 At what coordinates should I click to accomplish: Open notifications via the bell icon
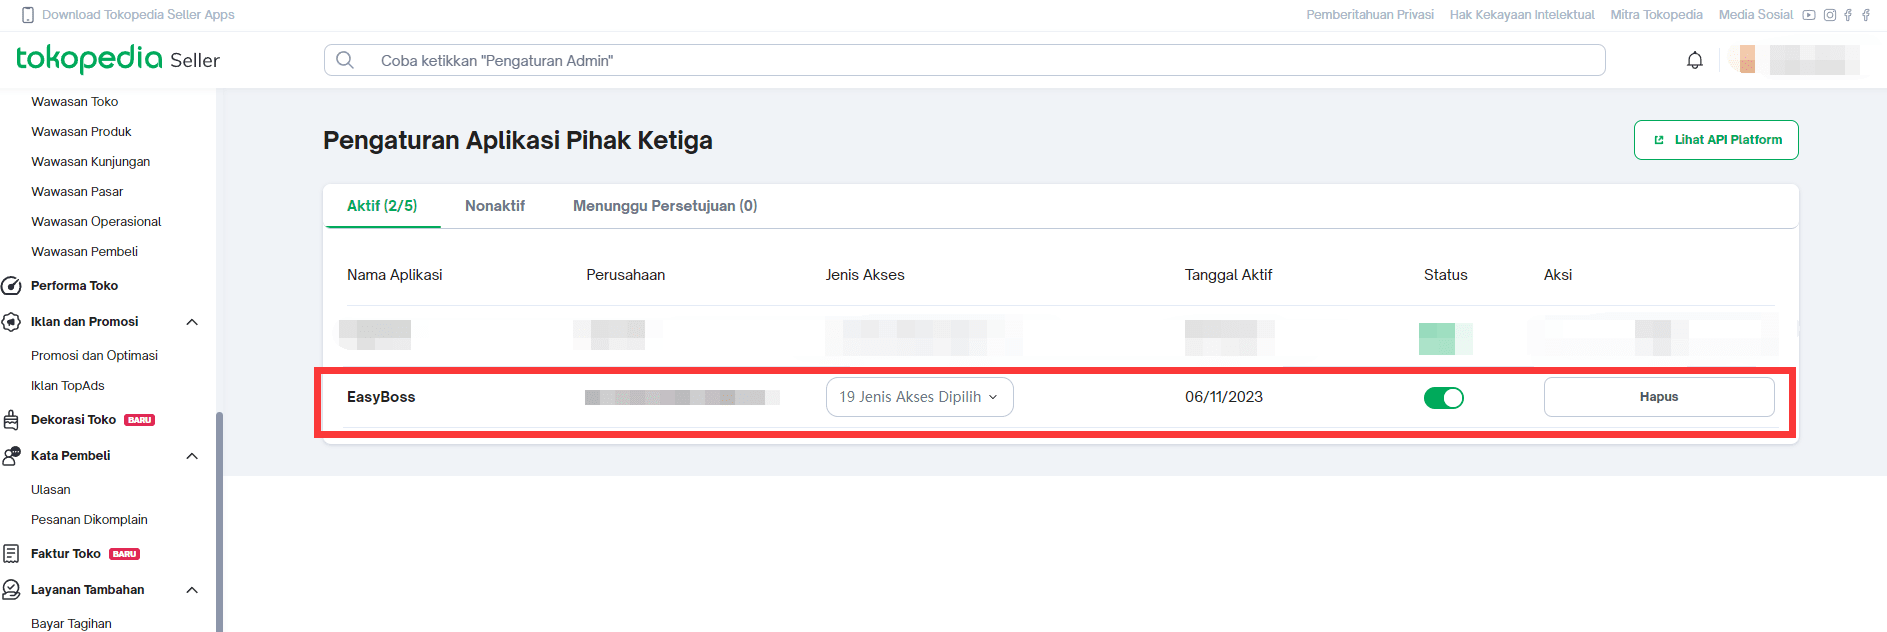(x=1695, y=60)
